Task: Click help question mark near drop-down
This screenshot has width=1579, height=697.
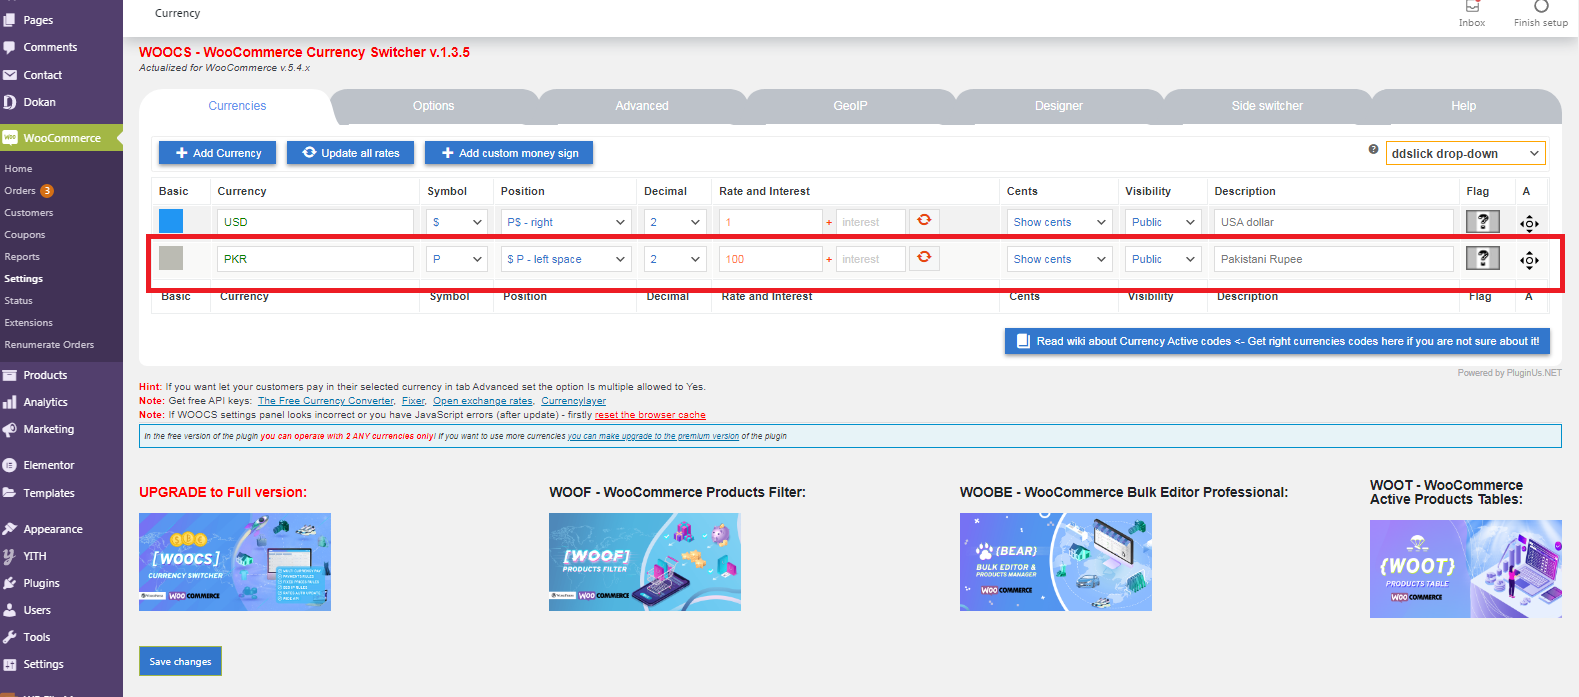Action: (1373, 149)
